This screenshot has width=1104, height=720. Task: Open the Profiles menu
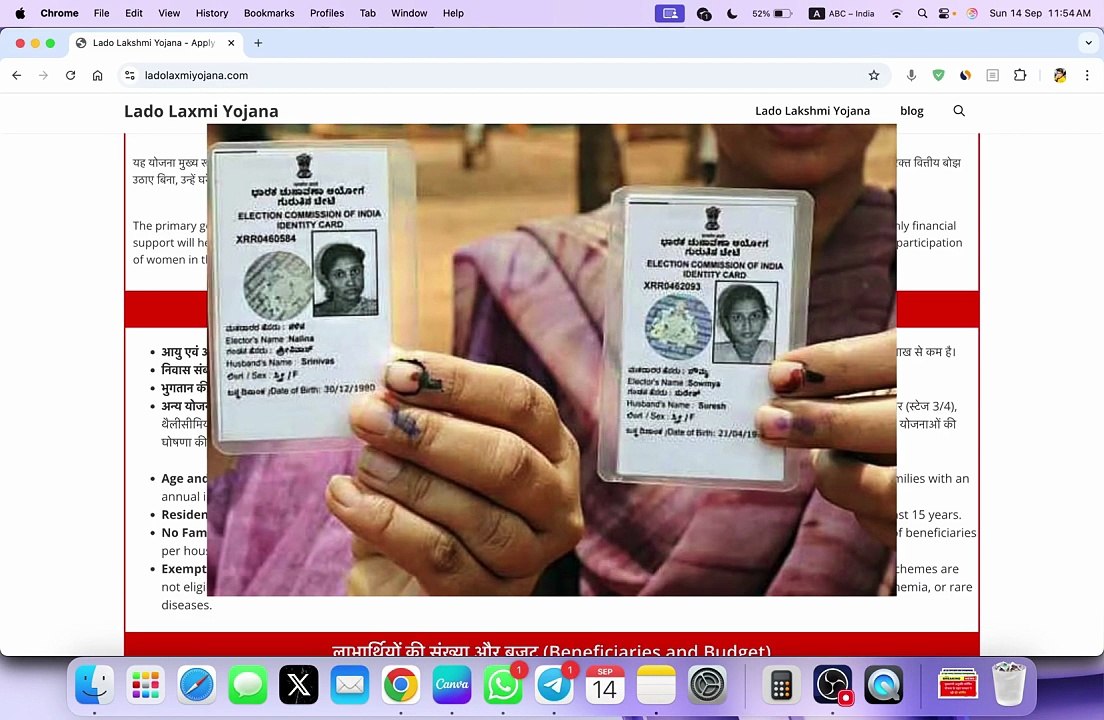coord(327,13)
